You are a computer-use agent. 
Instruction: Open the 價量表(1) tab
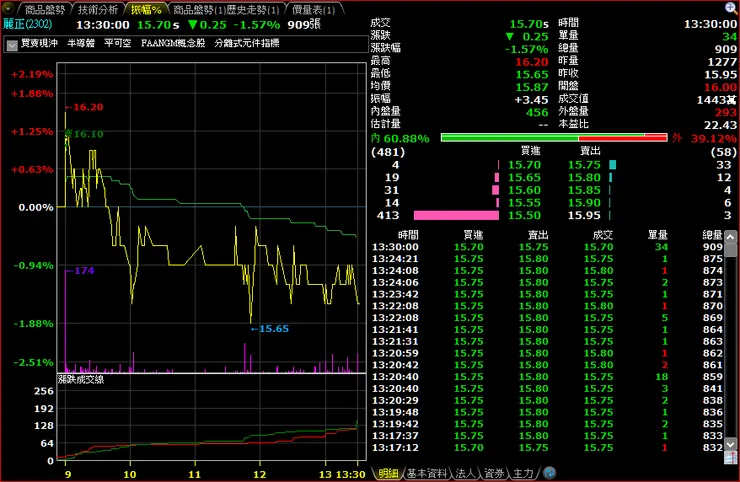(313, 9)
